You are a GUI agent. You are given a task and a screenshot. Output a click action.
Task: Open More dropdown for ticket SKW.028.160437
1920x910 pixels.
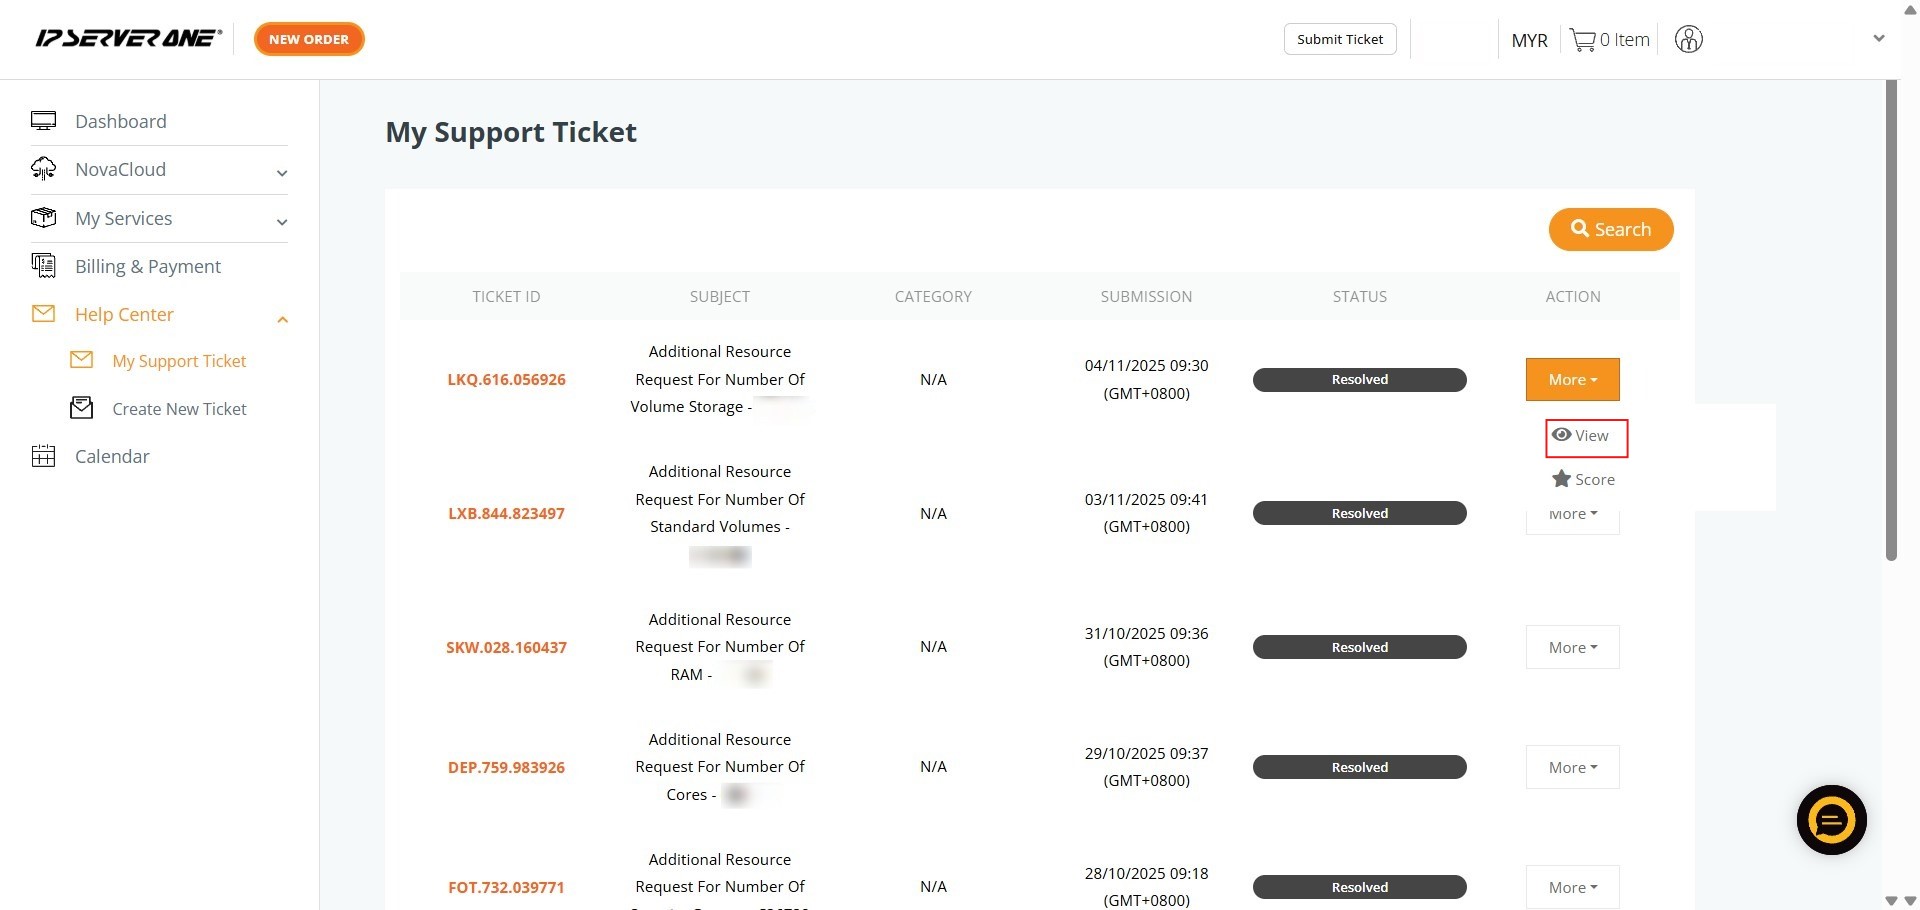[x=1572, y=648]
